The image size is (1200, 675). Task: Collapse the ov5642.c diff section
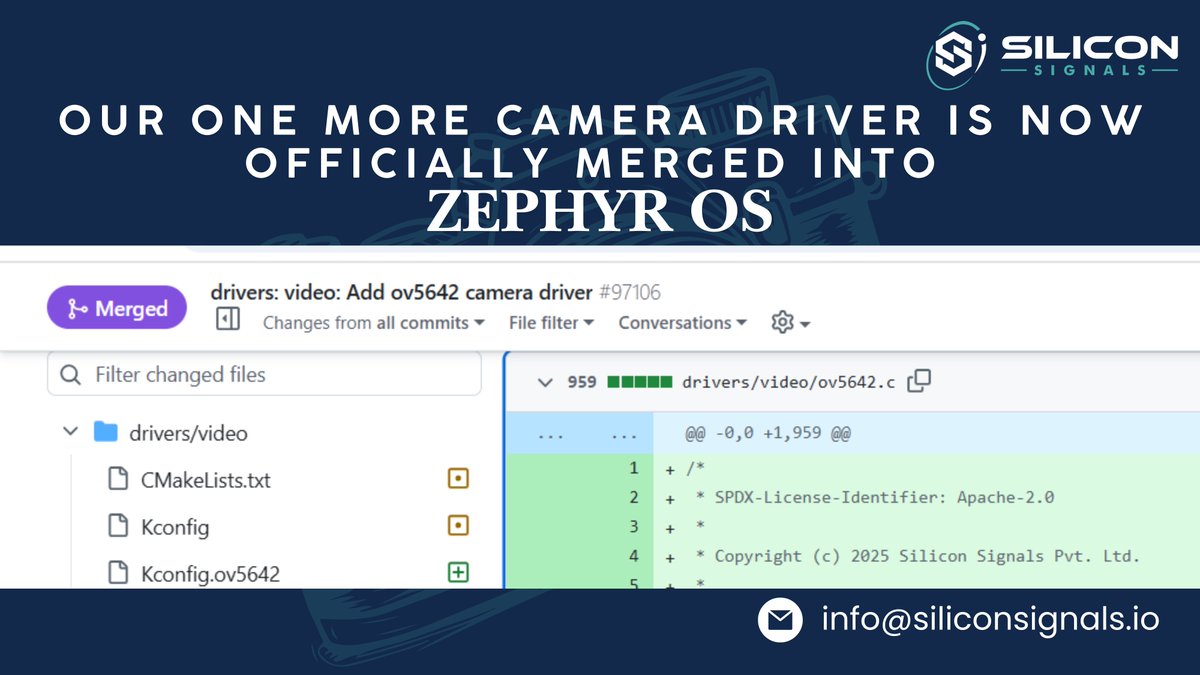click(546, 381)
